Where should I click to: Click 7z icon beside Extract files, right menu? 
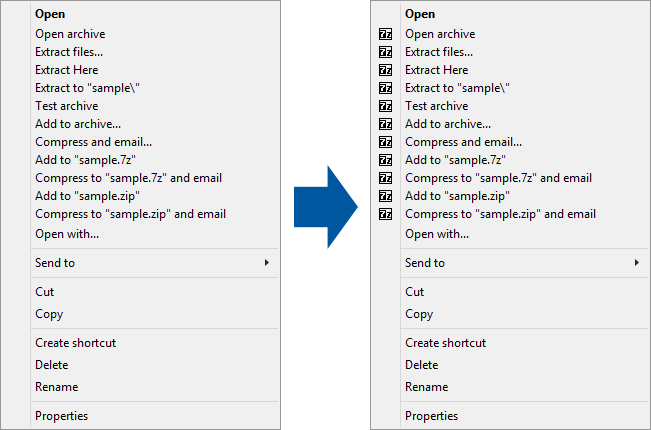point(385,52)
